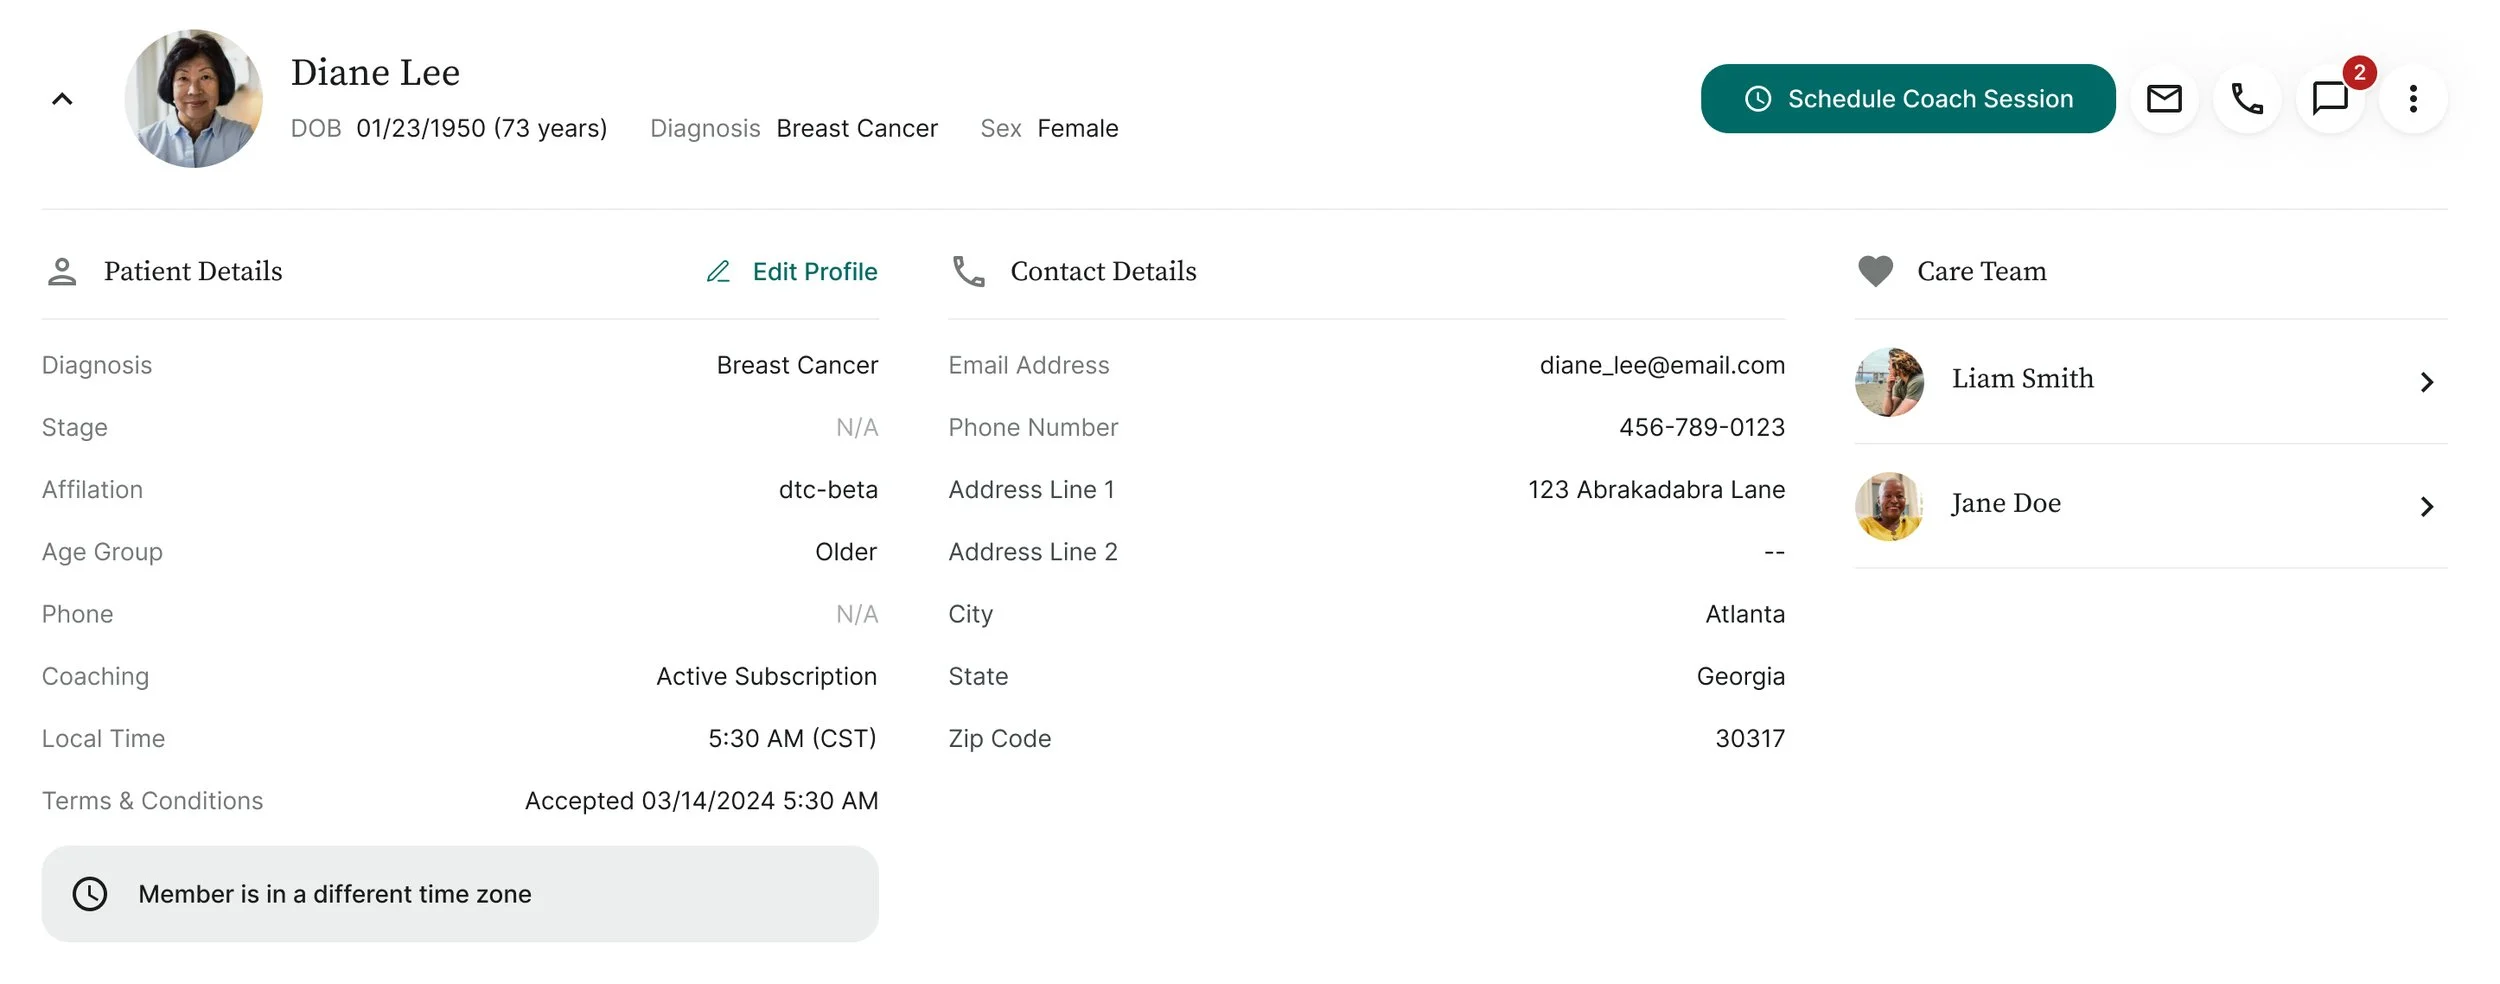This screenshot has height=984, width=2500.
Task: Click city value Atlanta
Action: pos(1745,614)
